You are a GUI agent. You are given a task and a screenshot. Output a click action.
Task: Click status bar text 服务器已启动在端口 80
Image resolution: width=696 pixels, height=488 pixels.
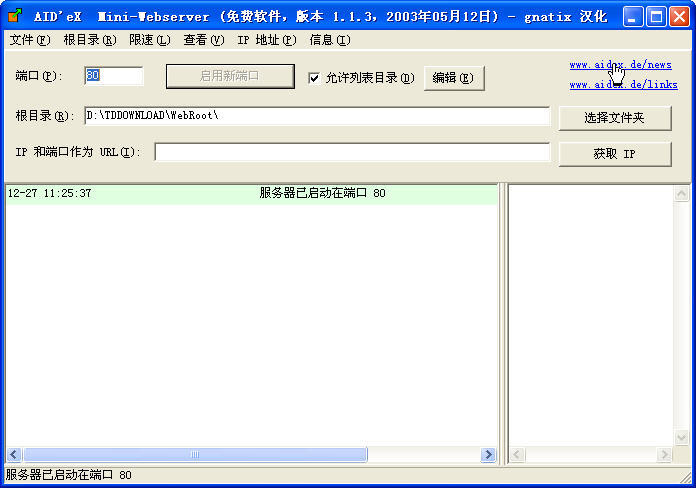69,475
